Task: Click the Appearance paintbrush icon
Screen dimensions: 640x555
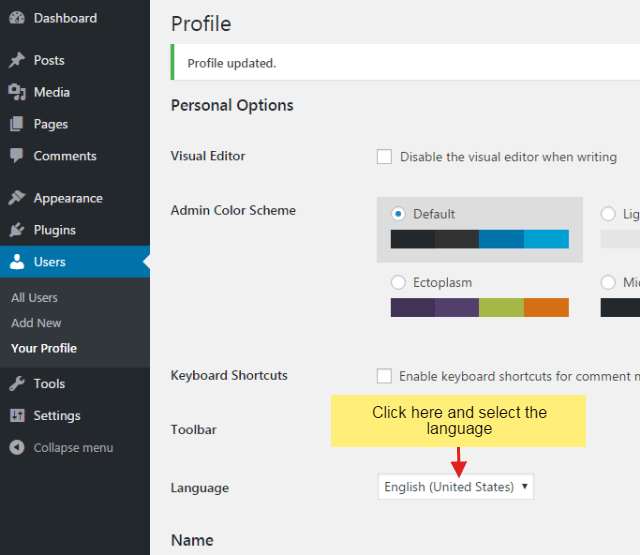Action: [x=17, y=198]
